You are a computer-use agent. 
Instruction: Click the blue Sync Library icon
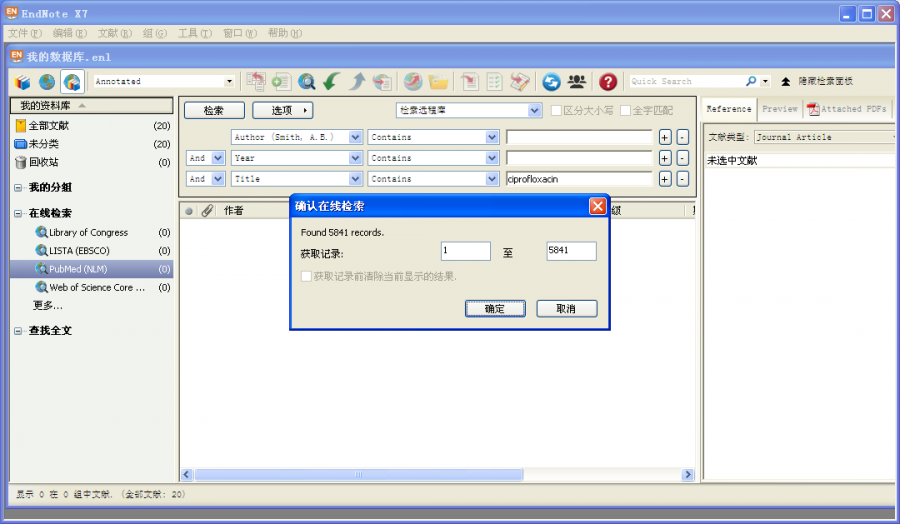point(551,81)
